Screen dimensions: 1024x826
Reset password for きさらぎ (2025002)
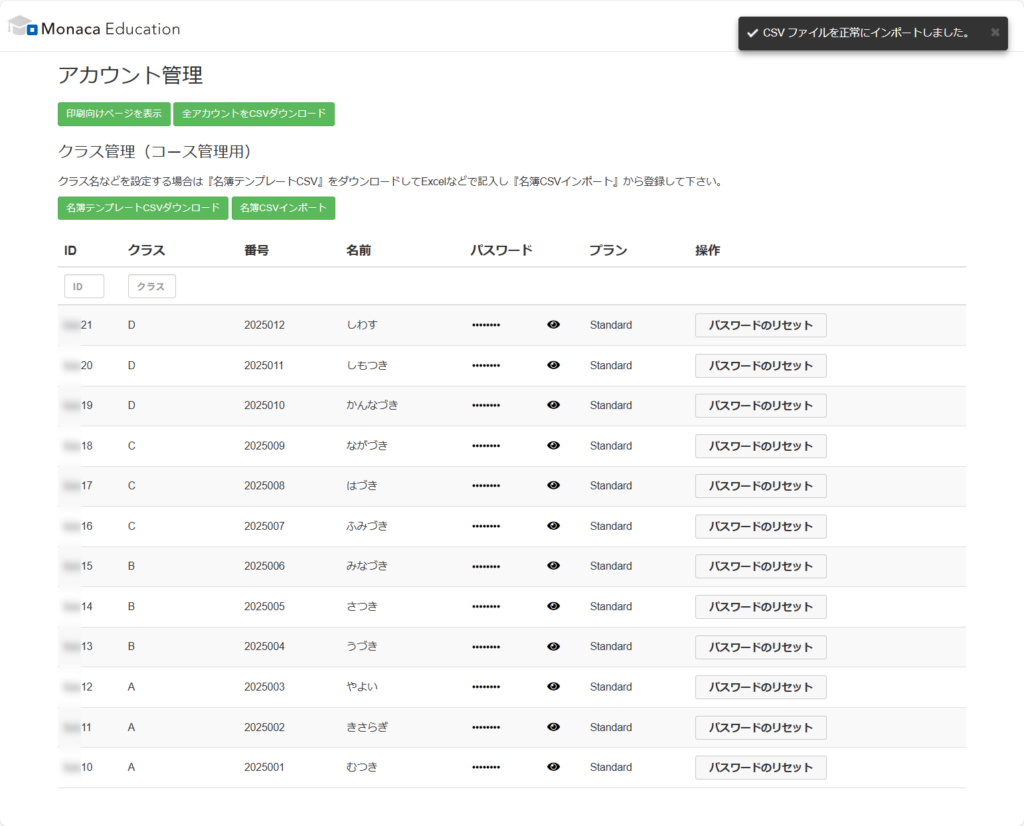pos(761,727)
